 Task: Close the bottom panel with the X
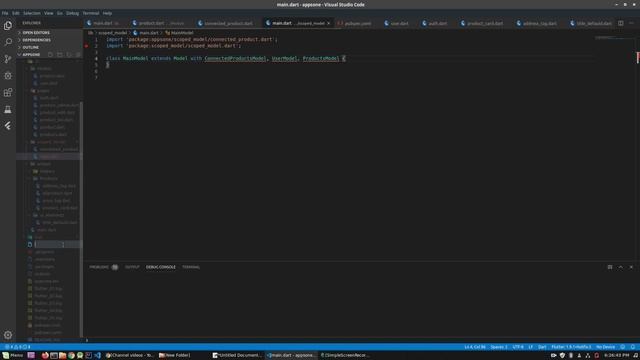(x=631, y=267)
